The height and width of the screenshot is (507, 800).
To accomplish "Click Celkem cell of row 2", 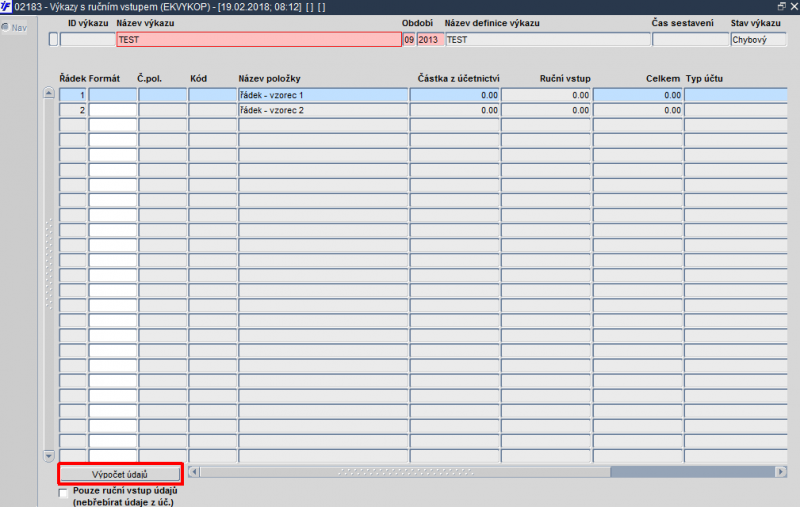I will (x=638, y=110).
